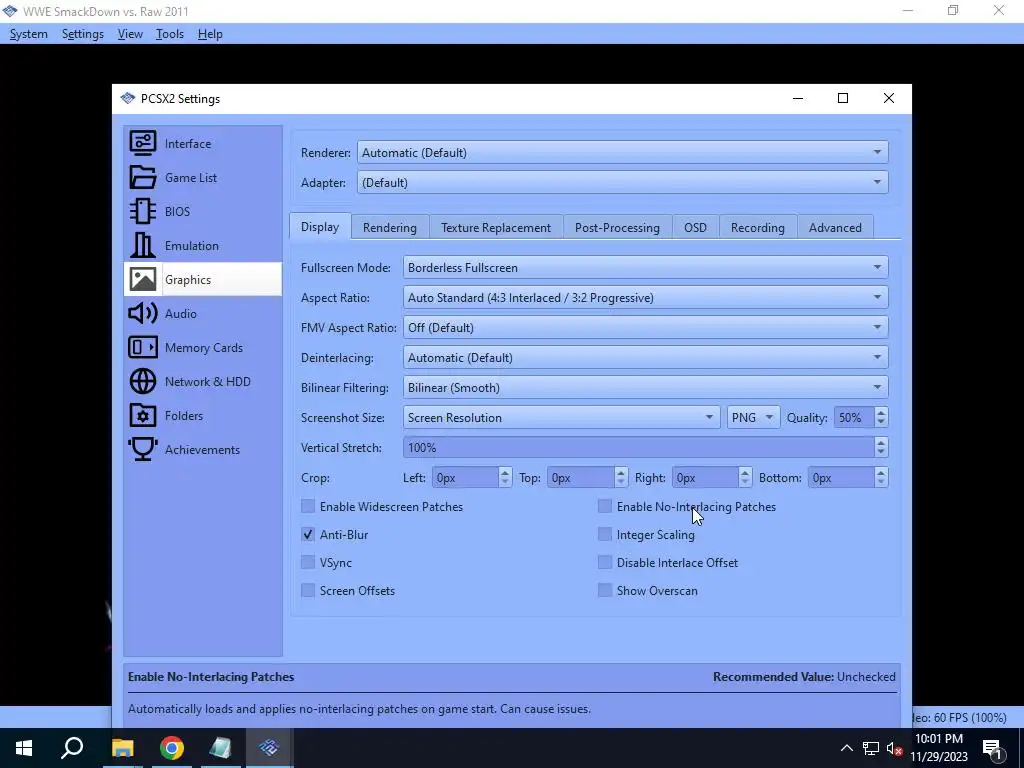The image size is (1024, 768).
Task: Check Disable Interlace Offset
Action: [x=605, y=562]
